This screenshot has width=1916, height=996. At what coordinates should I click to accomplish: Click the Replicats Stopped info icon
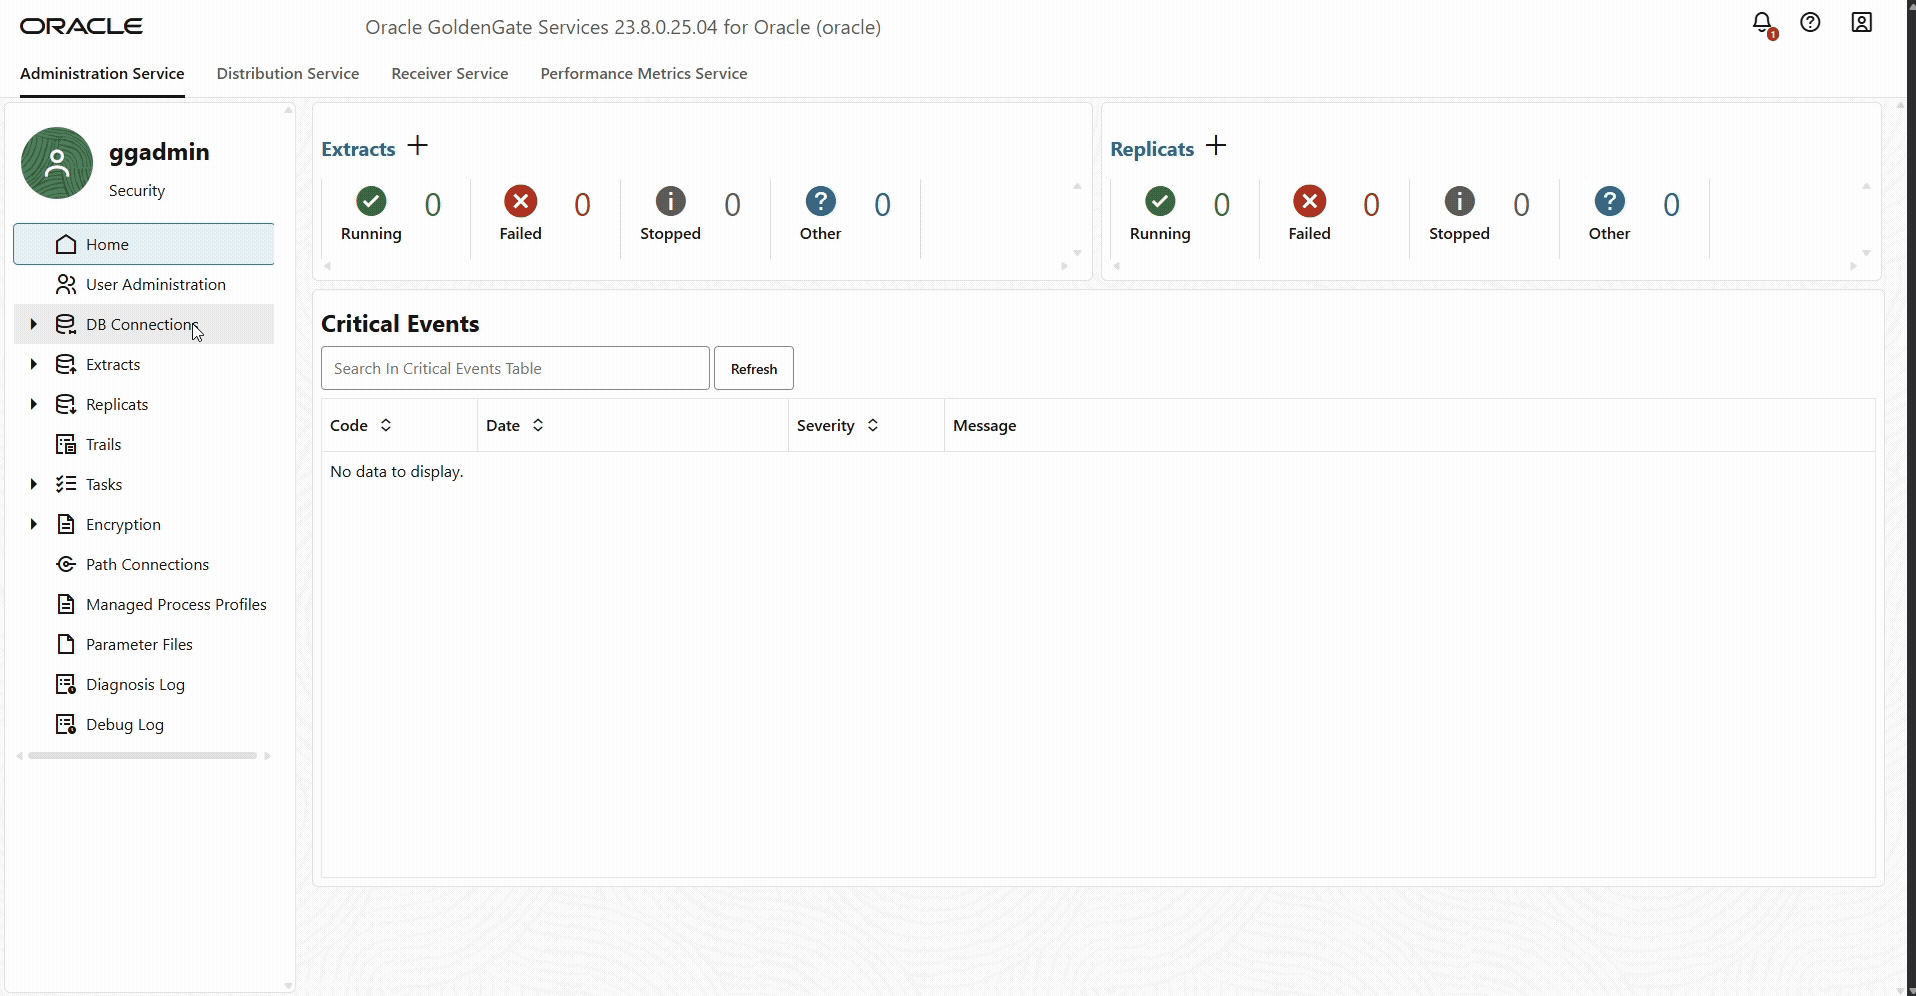[x=1459, y=201]
